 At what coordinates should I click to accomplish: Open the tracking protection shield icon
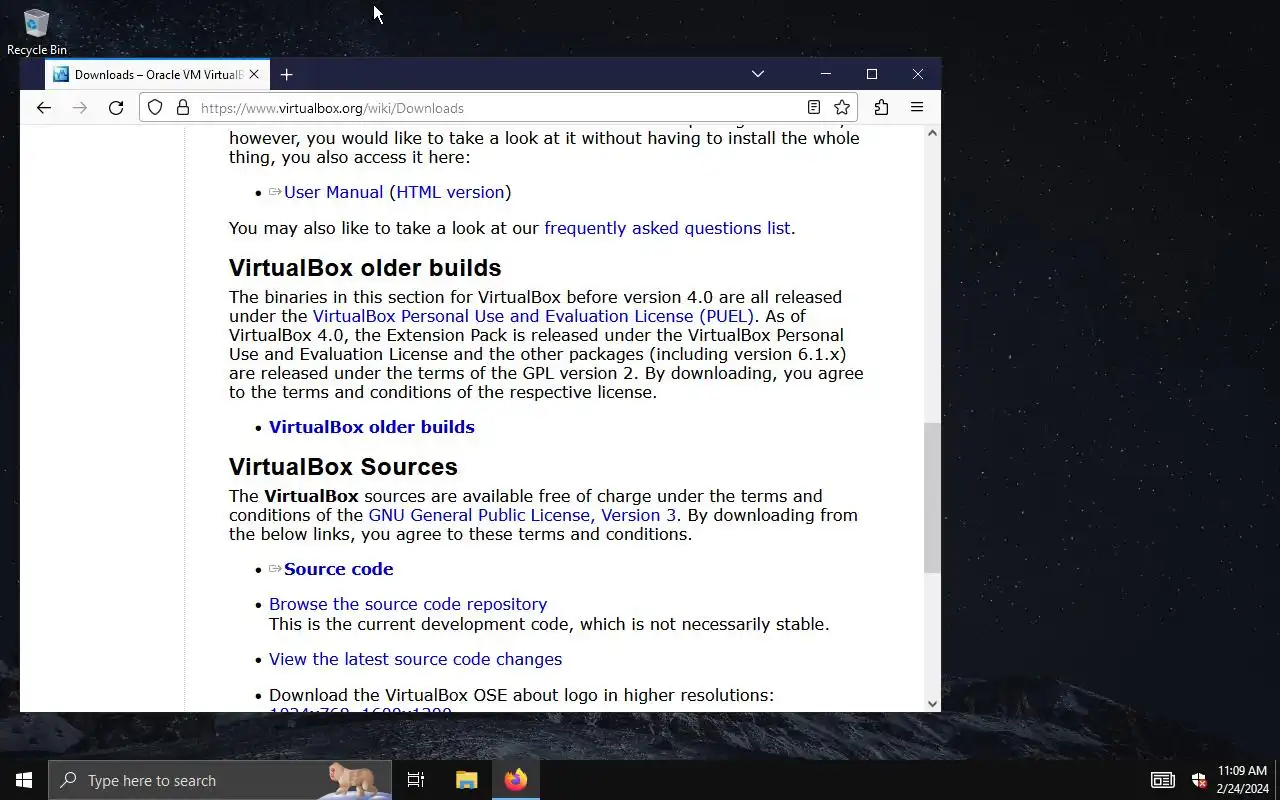point(155,108)
